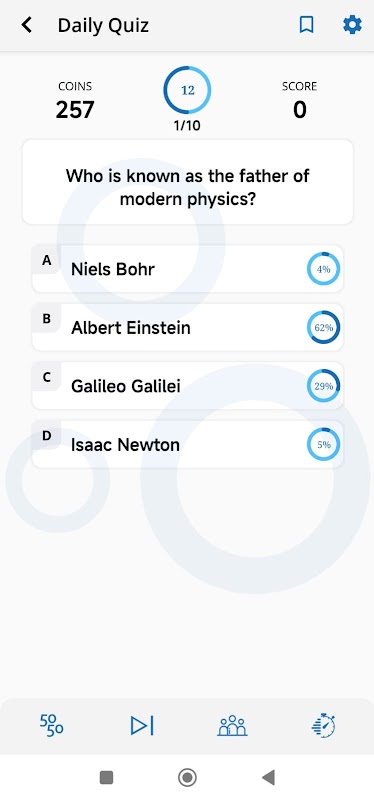This screenshot has width=374, height=800.
Task: Tap the back arrow icon
Action: (x=27, y=24)
